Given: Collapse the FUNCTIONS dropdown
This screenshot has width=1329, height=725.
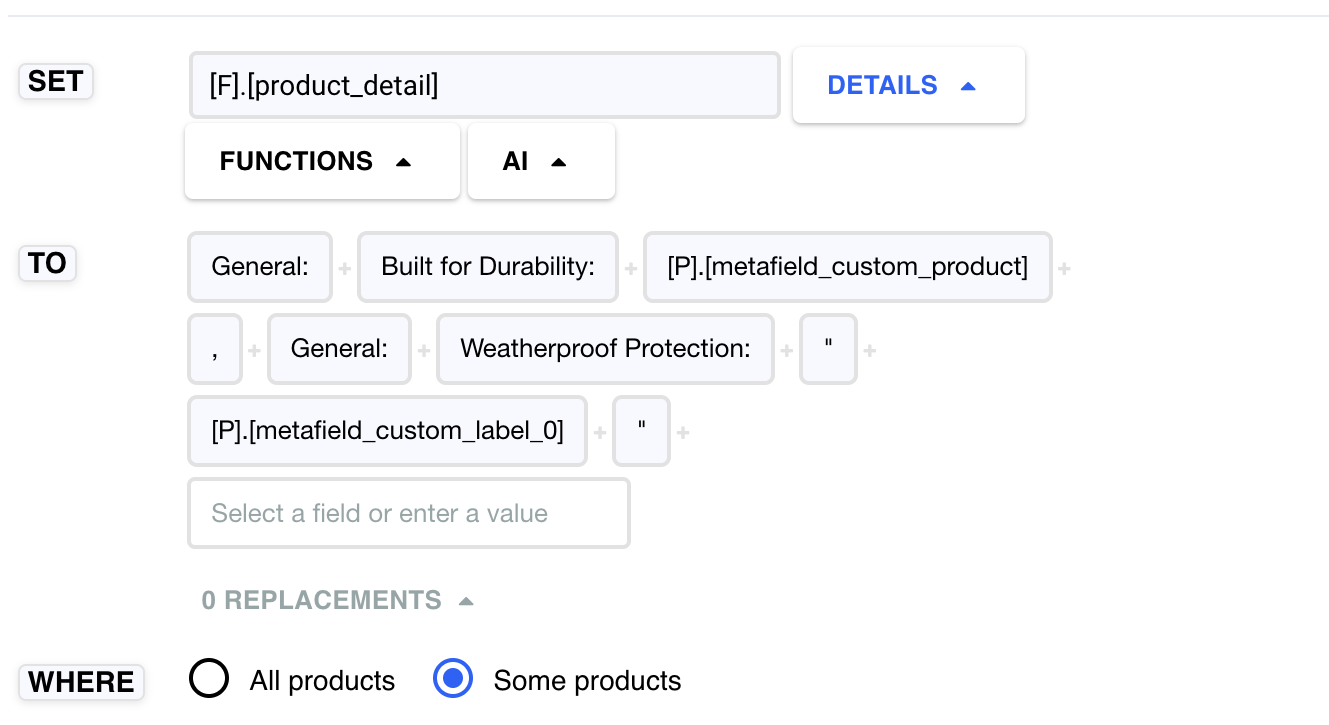Looking at the screenshot, I should point(322,161).
